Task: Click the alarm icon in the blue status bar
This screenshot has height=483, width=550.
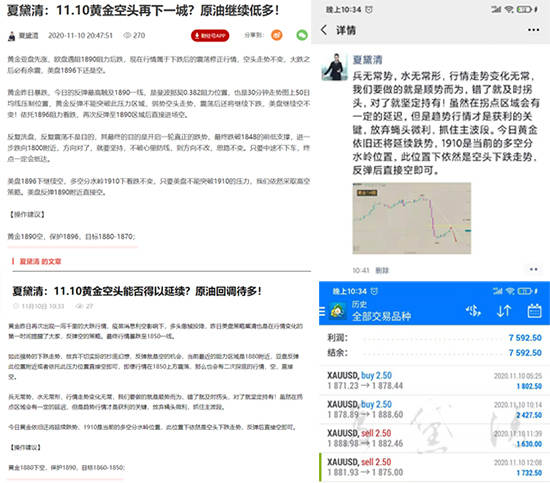Action: click(x=374, y=291)
